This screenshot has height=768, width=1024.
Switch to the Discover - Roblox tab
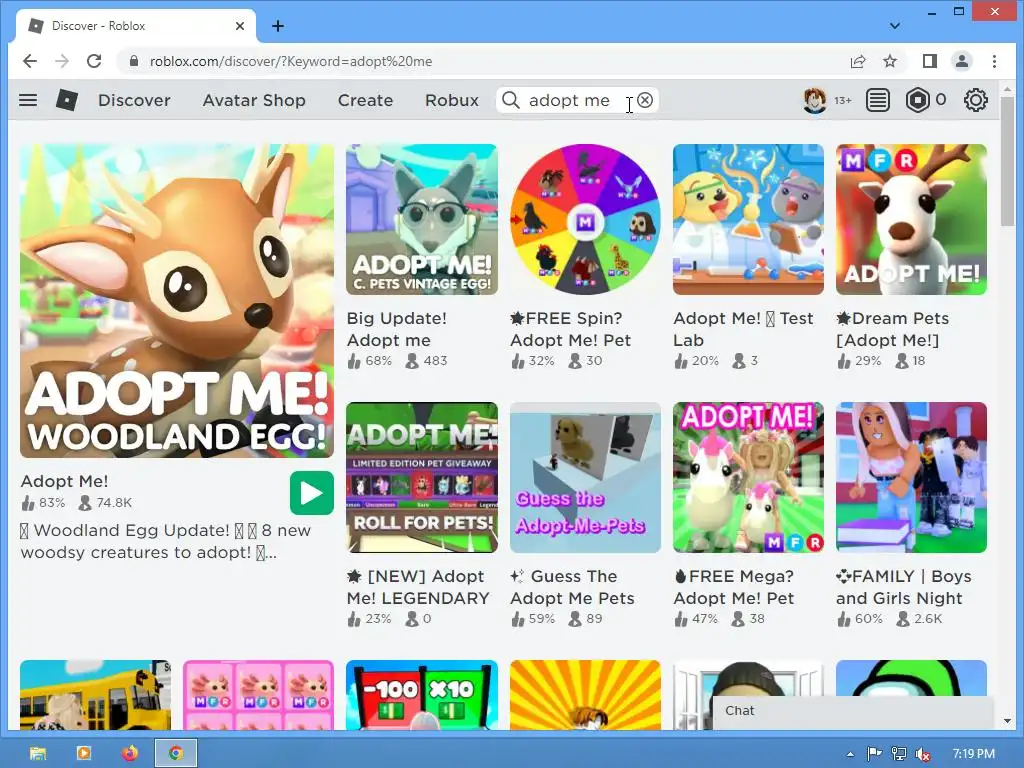134,26
